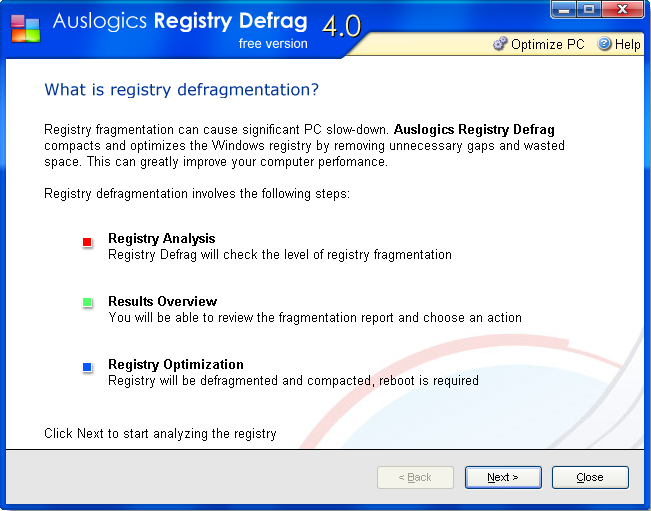This screenshot has width=651, height=511.
Task: Click the Auslogics colored squares logo
Action: point(25,28)
